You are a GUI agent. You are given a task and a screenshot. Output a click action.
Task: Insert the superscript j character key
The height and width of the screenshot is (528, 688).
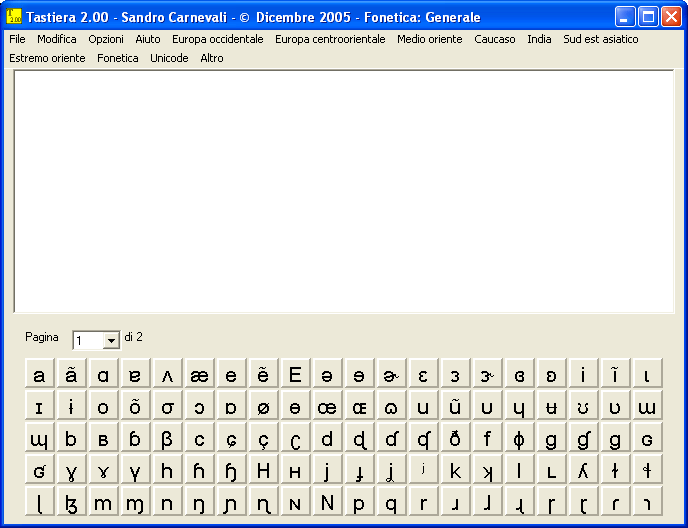click(423, 469)
